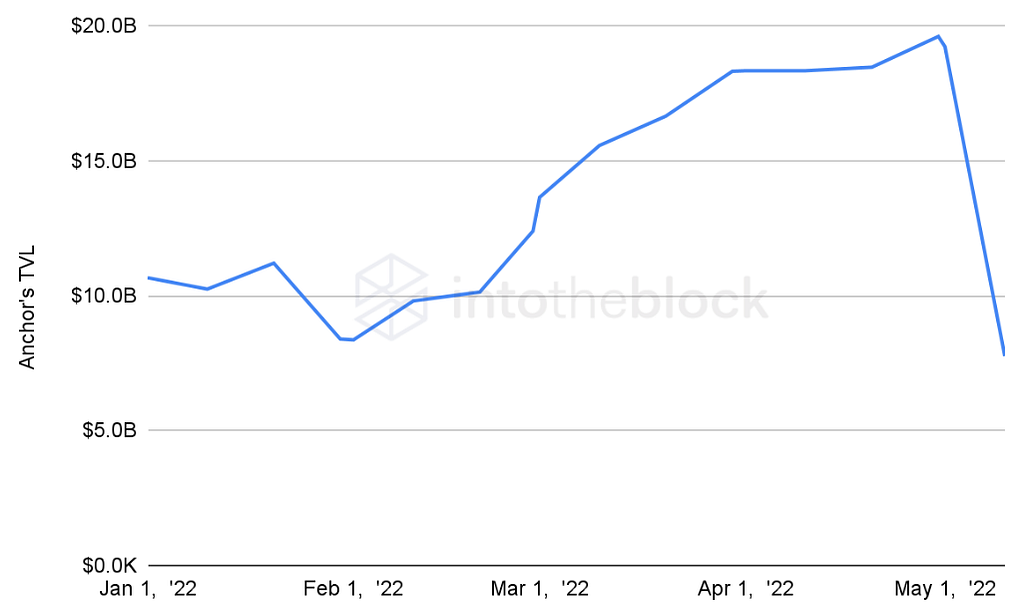Click the line's highest peak near $20.0B

[938, 36]
